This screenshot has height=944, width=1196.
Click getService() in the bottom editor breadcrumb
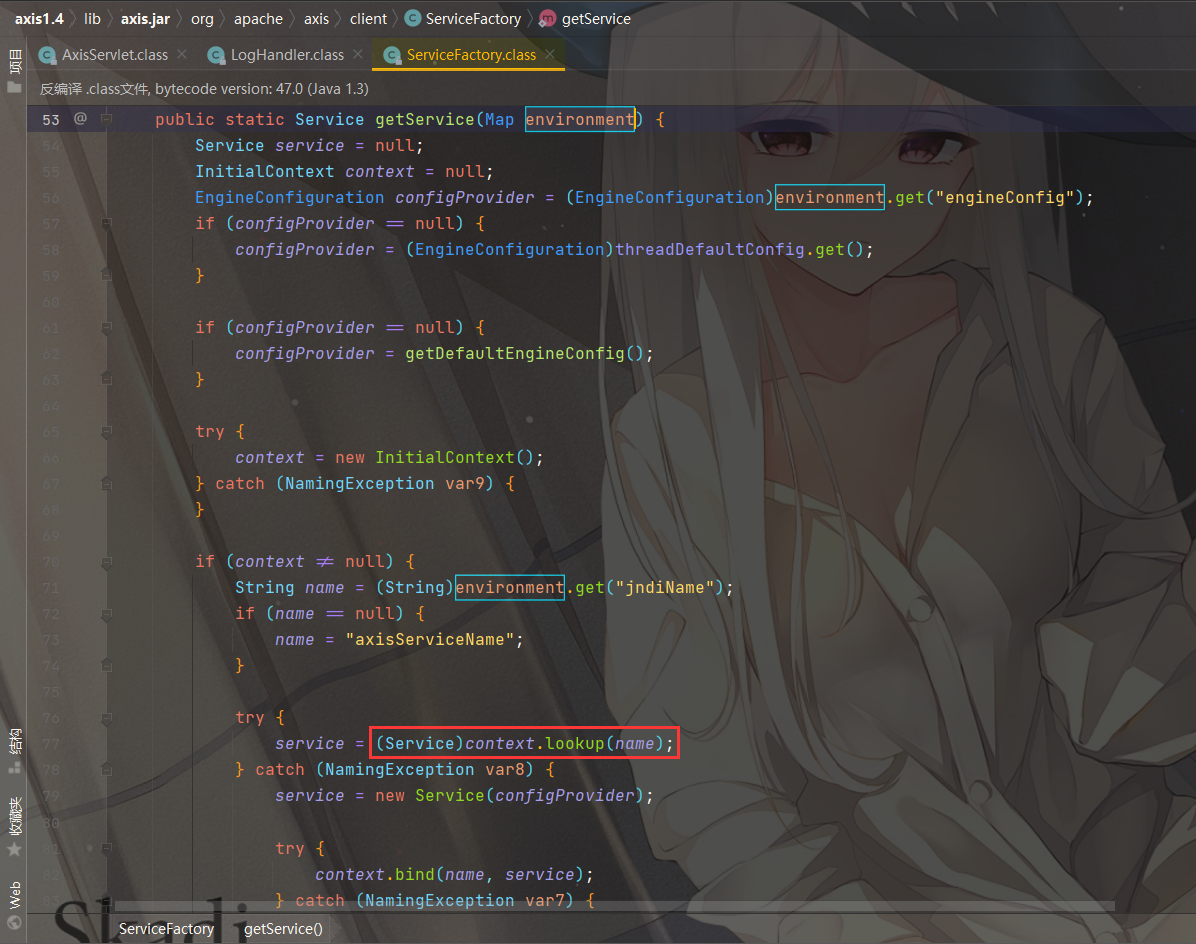(x=283, y=929)
